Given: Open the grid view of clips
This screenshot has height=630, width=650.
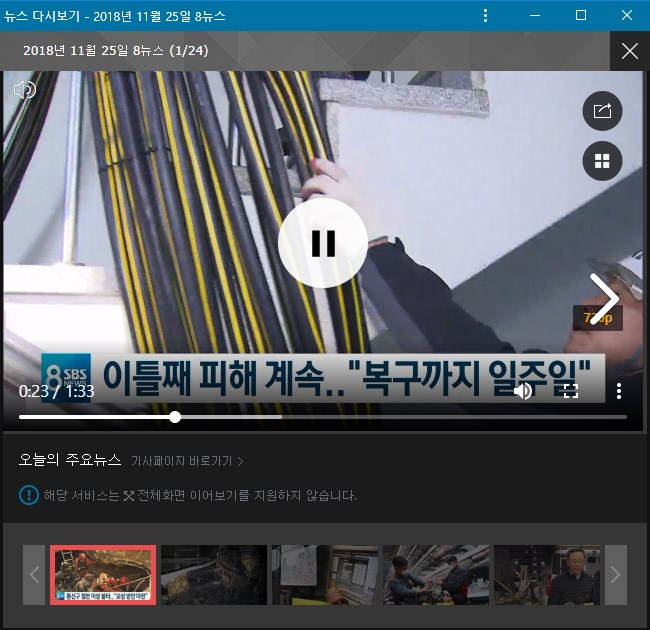Looking at the screenshot, I should point(602,161).
